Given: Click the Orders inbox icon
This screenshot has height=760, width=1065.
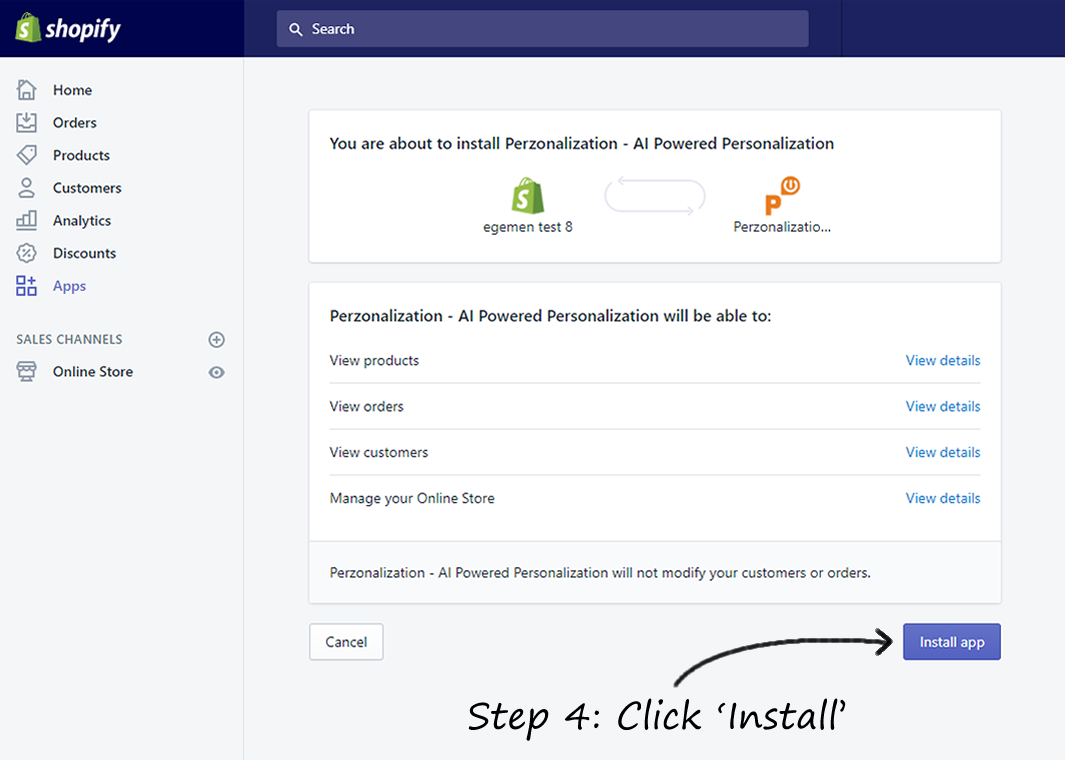Looking at the screenshot, I should point(26,122).
